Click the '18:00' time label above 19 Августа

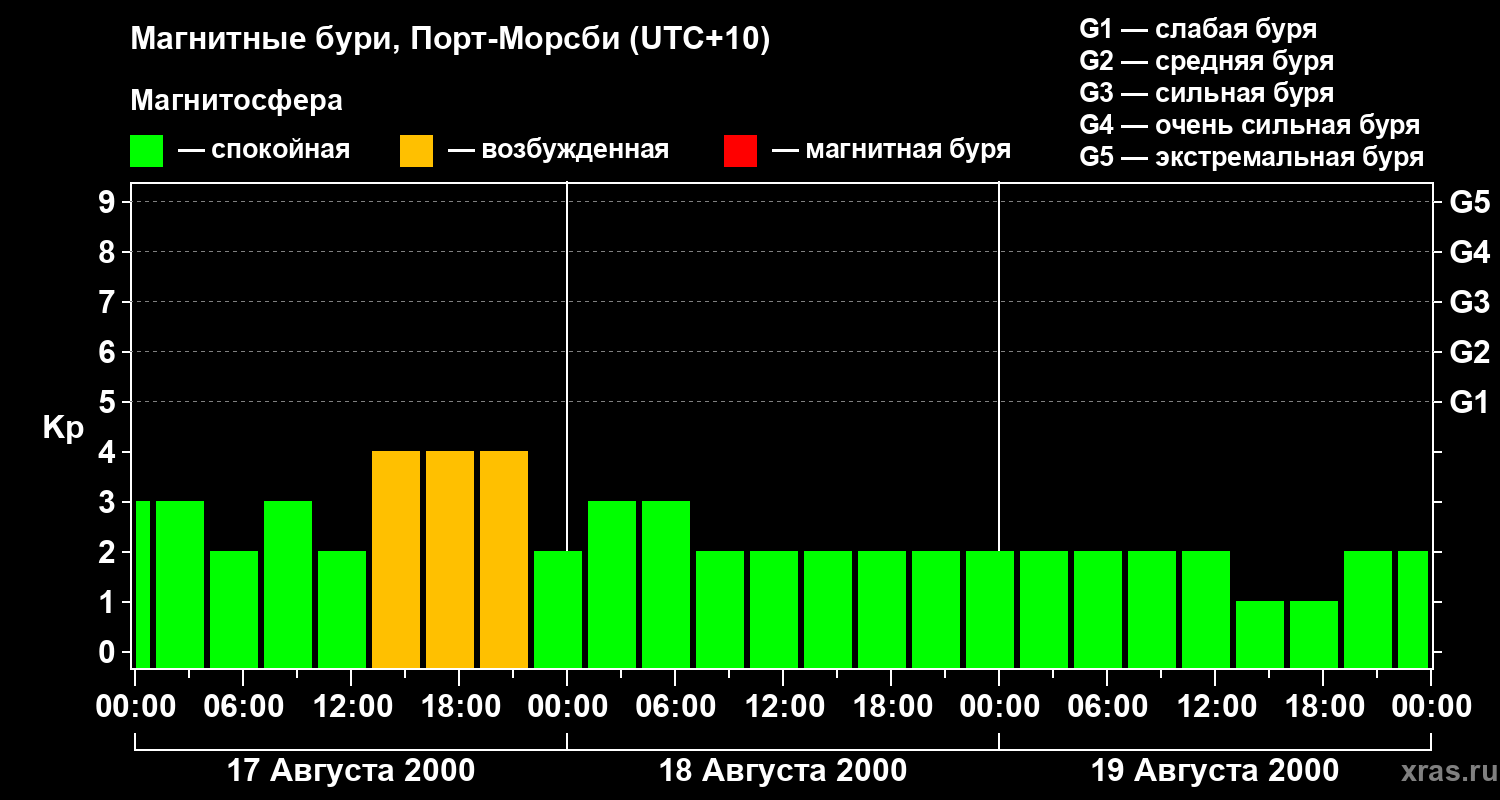click(1323, 707)
